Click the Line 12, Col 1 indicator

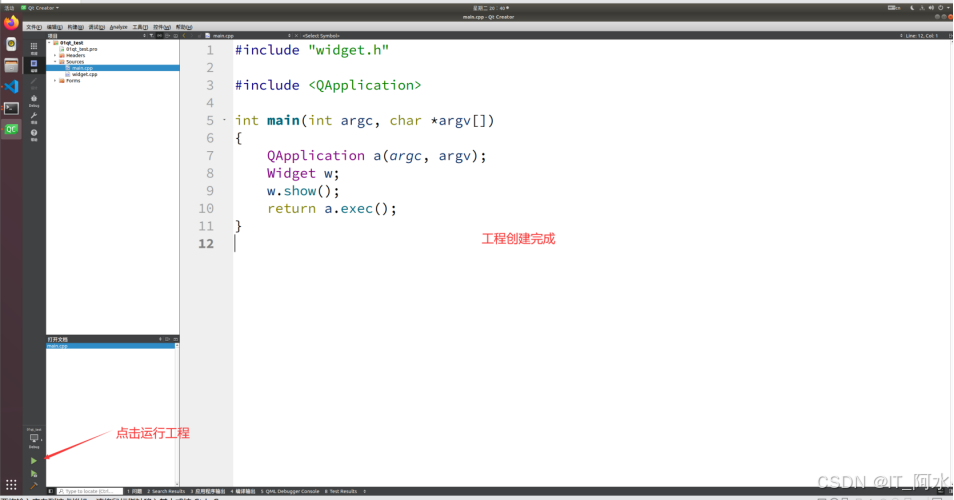(922, 36)
